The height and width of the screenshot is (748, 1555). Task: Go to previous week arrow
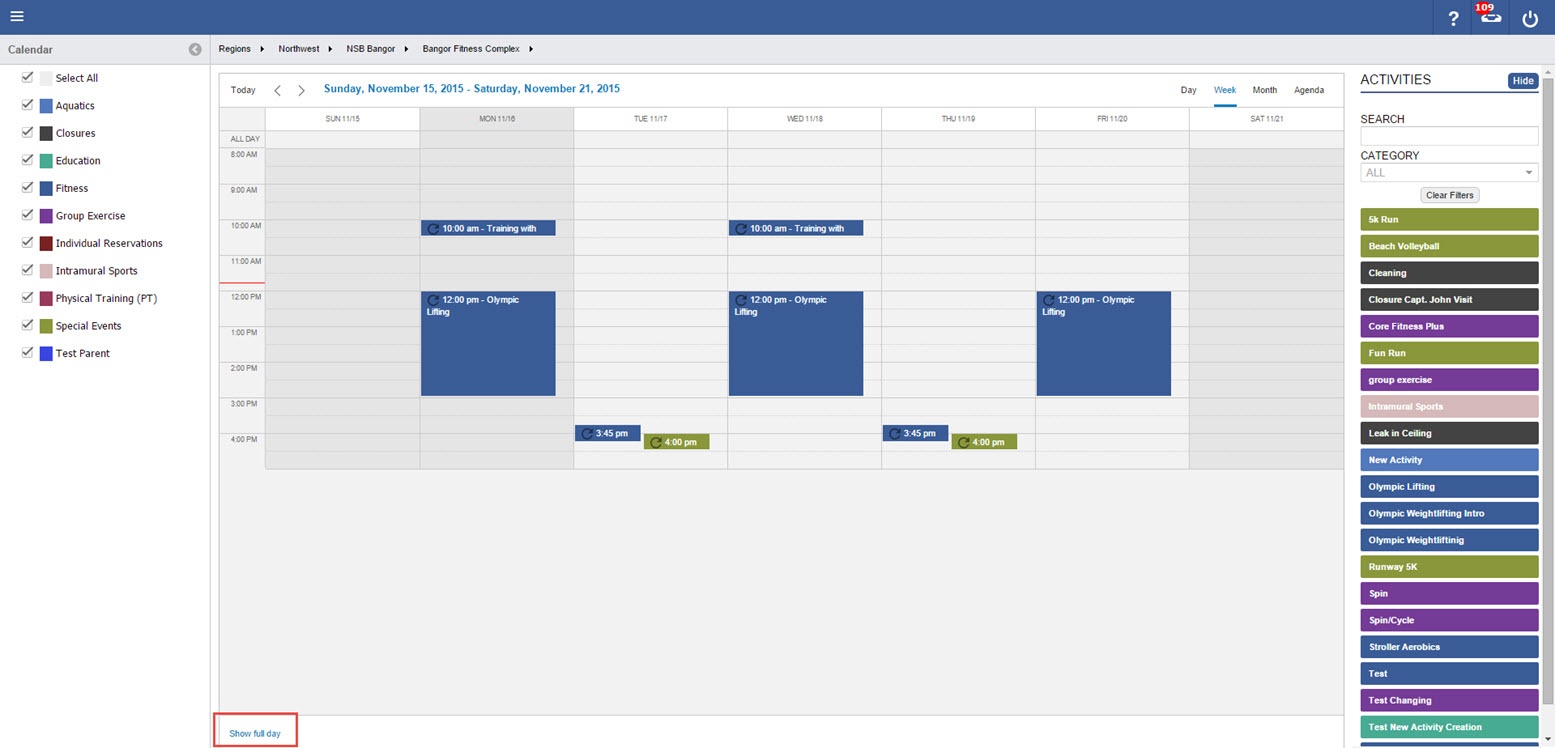click(x=277, y=90)
